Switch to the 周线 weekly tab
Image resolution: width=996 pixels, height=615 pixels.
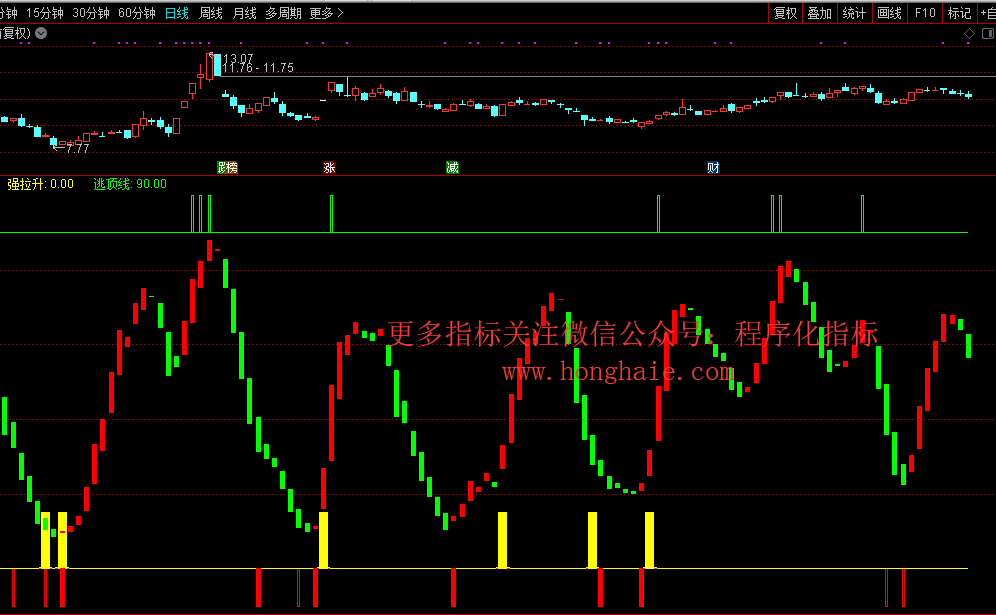point(211,13)
